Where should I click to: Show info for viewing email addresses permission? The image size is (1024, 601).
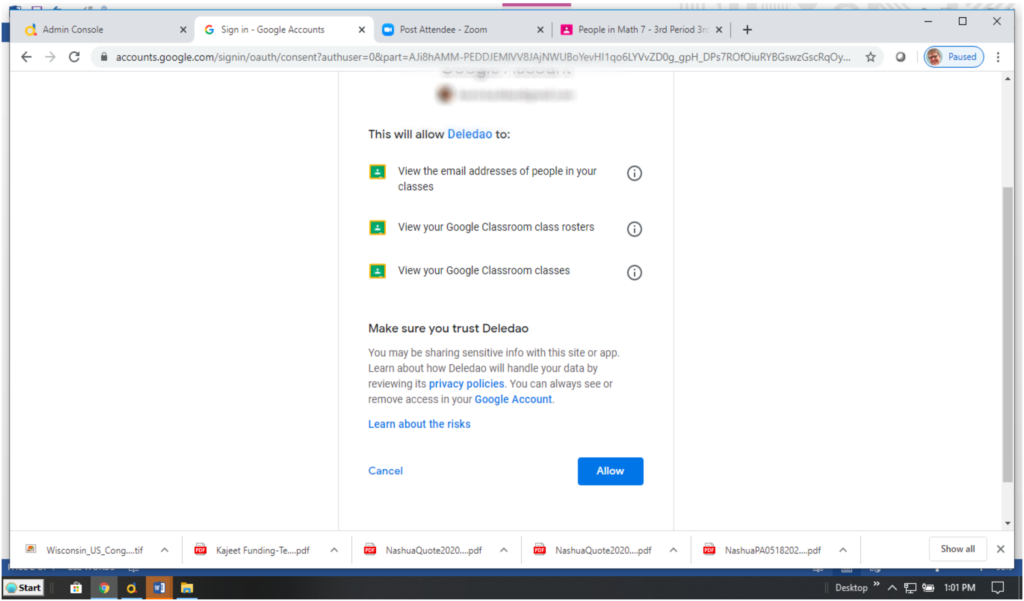pyautogui.click(x=634, y=173)
